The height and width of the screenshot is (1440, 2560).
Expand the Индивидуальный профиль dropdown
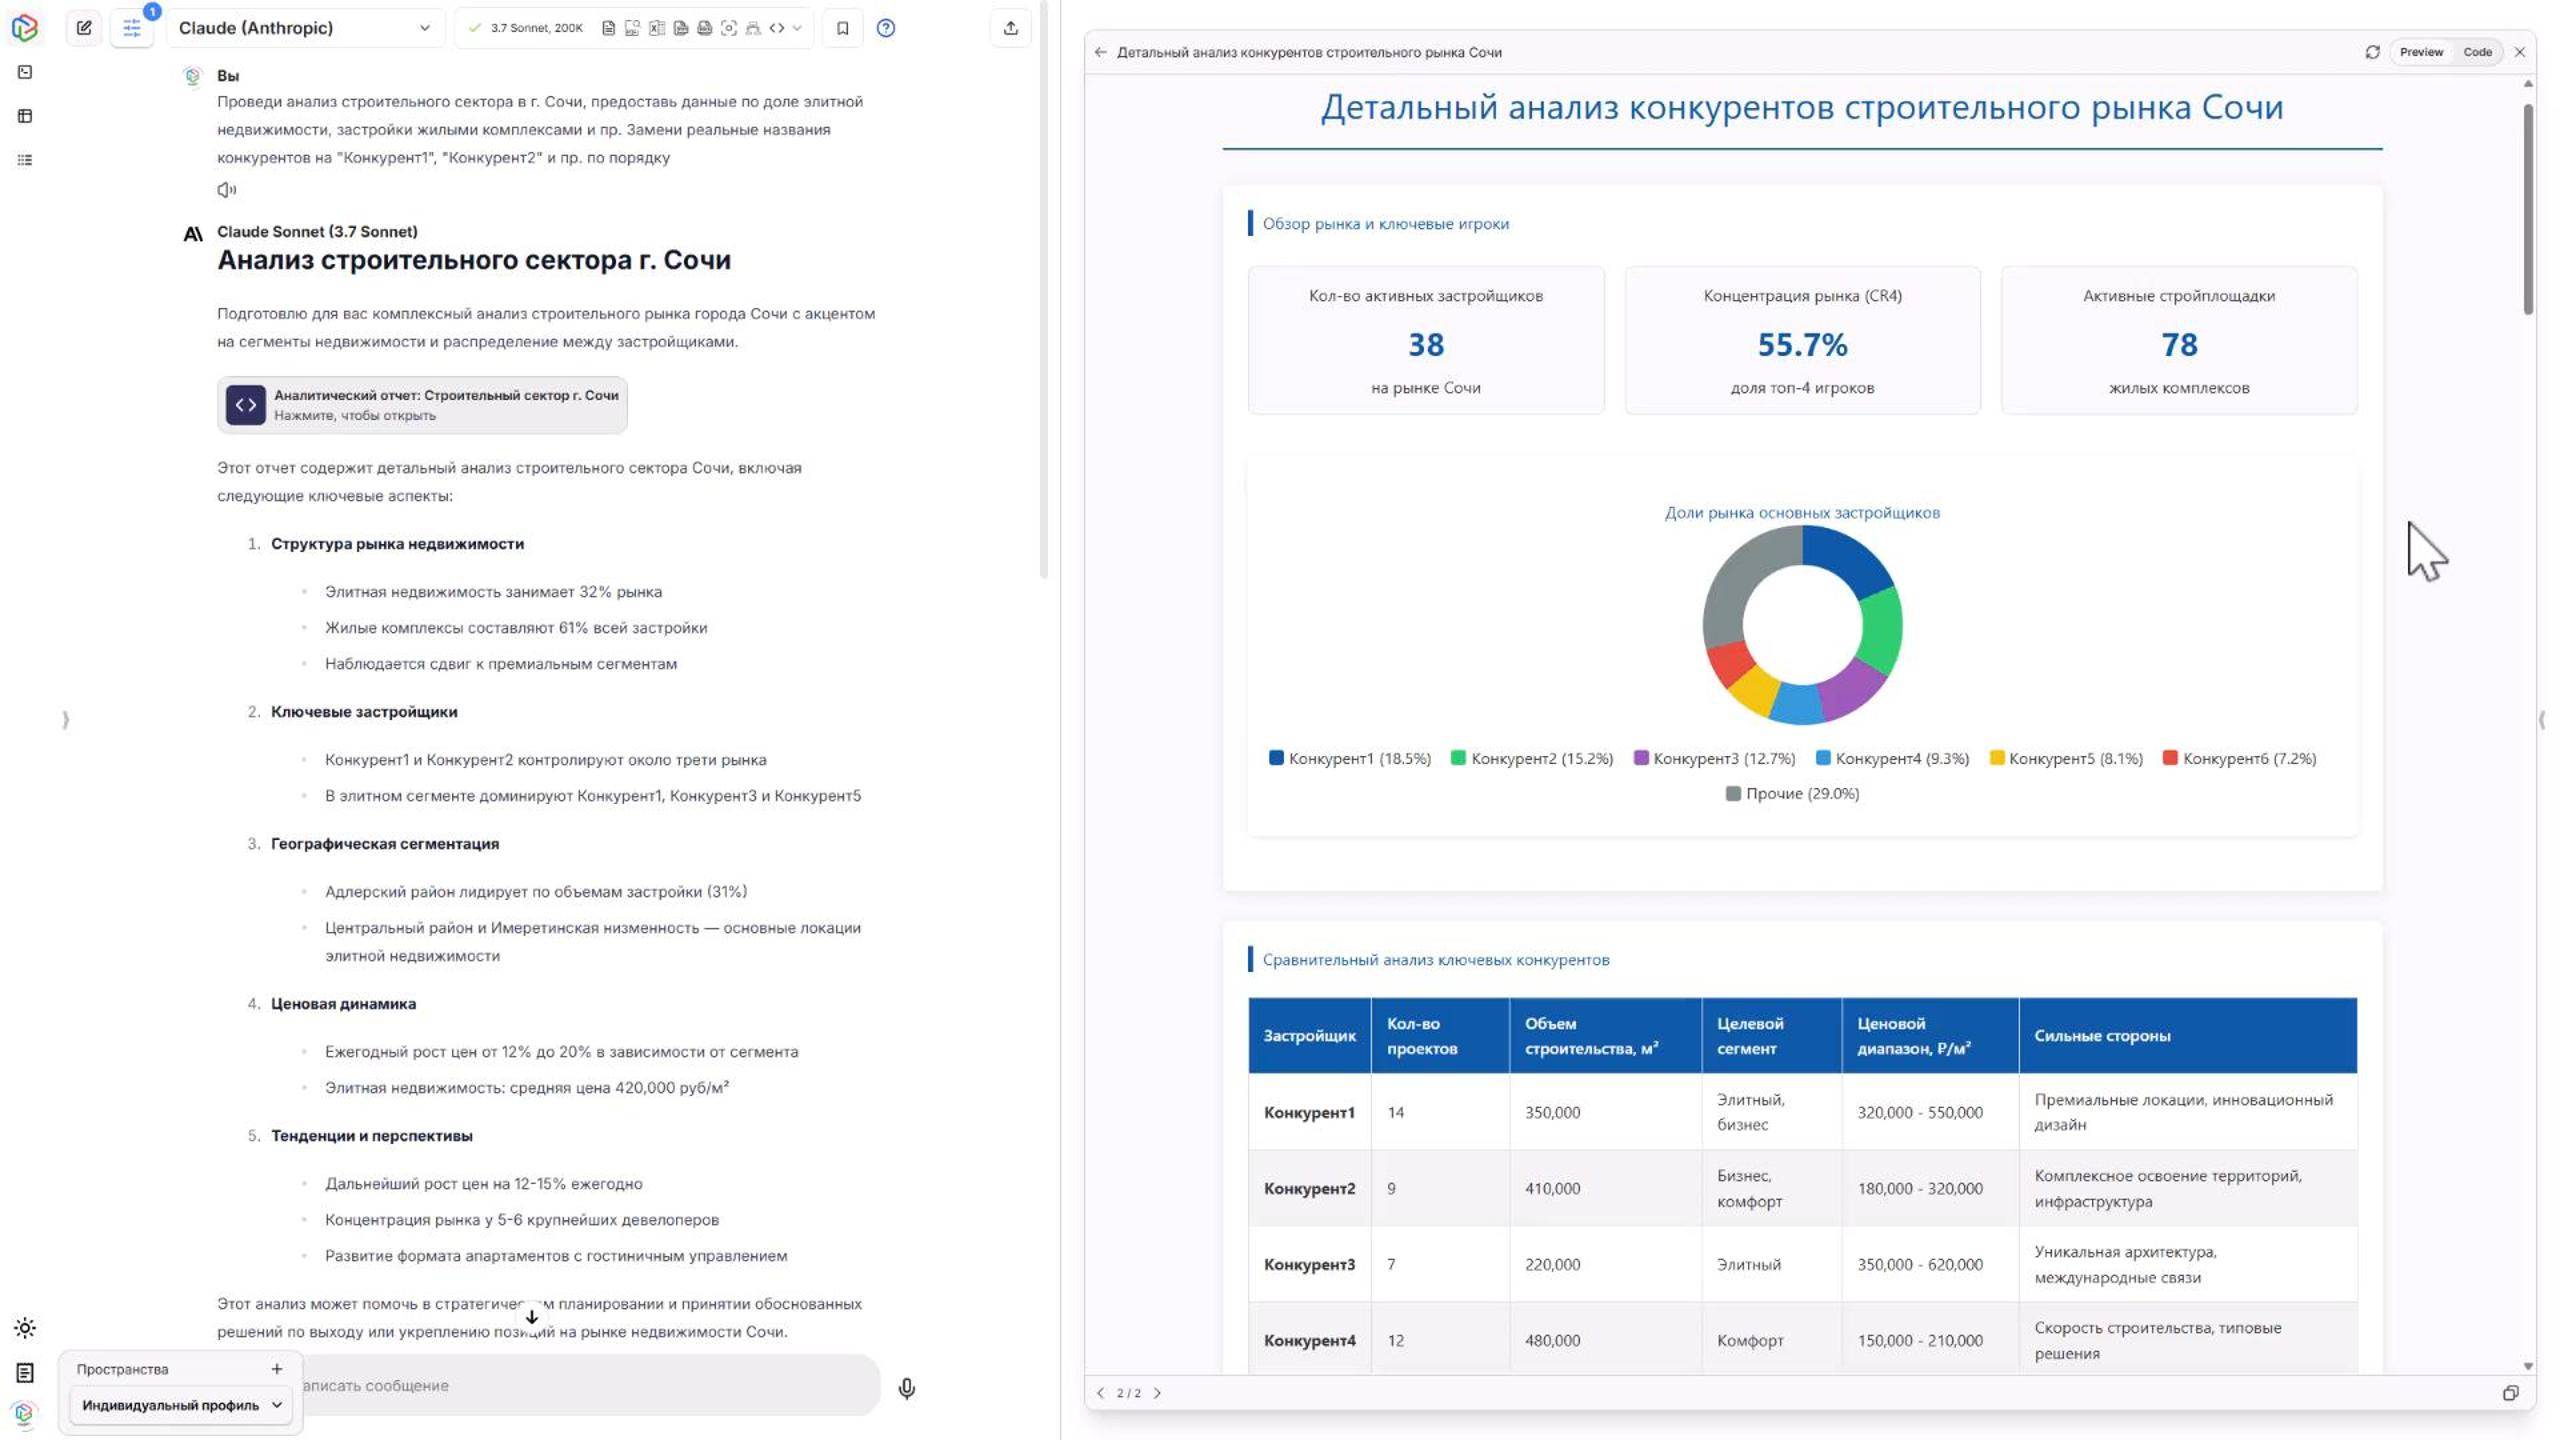pyautogui.click(x=180, y=1405)
